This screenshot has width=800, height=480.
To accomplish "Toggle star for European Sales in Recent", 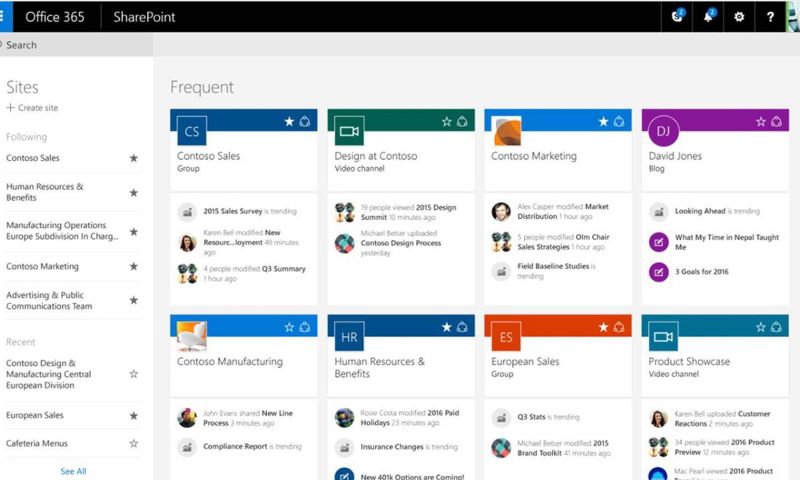I will [x=134, y=416].
